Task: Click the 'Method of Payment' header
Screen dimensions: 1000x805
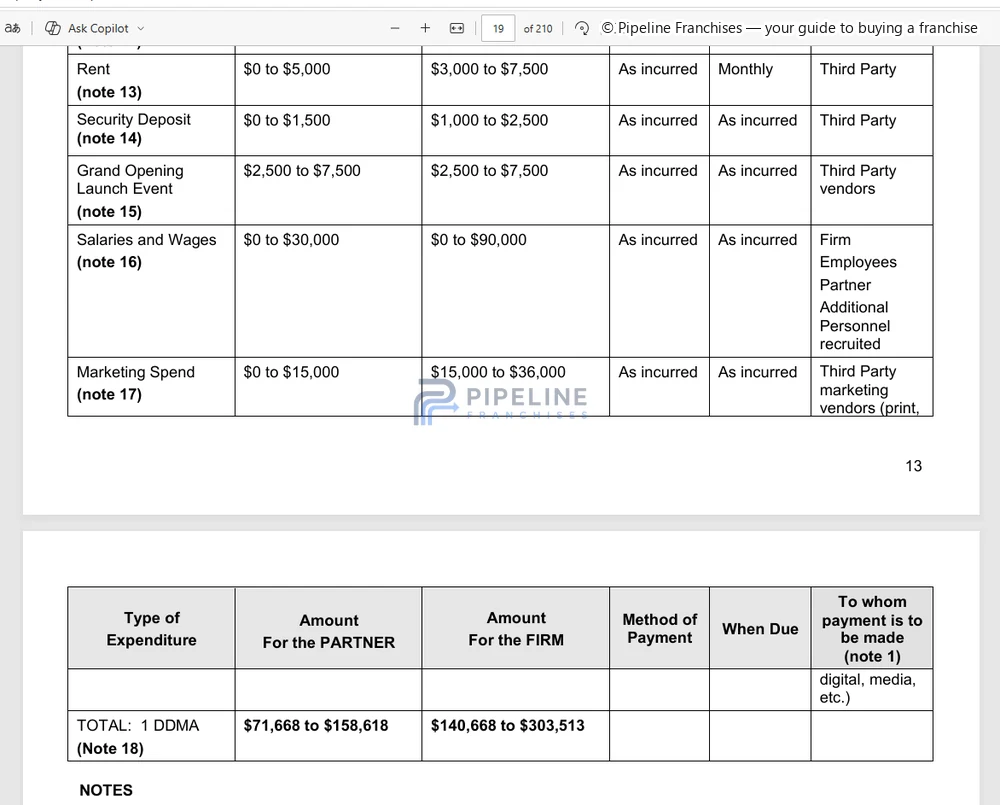Action: (659, 628)
